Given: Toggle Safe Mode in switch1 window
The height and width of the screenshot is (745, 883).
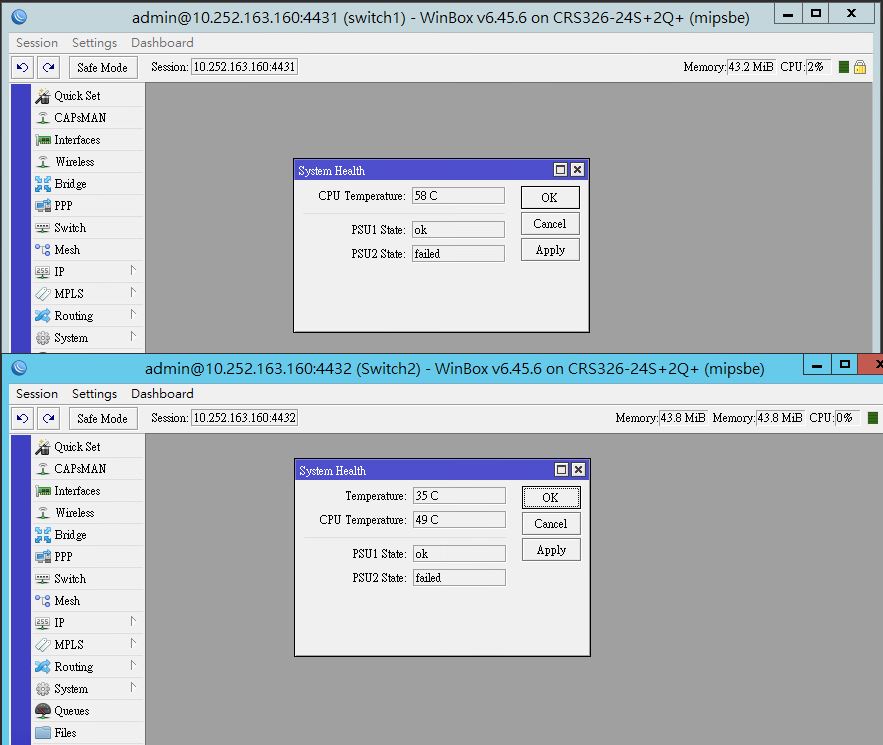Looking at the screenshot, I should tap(102, 68).
